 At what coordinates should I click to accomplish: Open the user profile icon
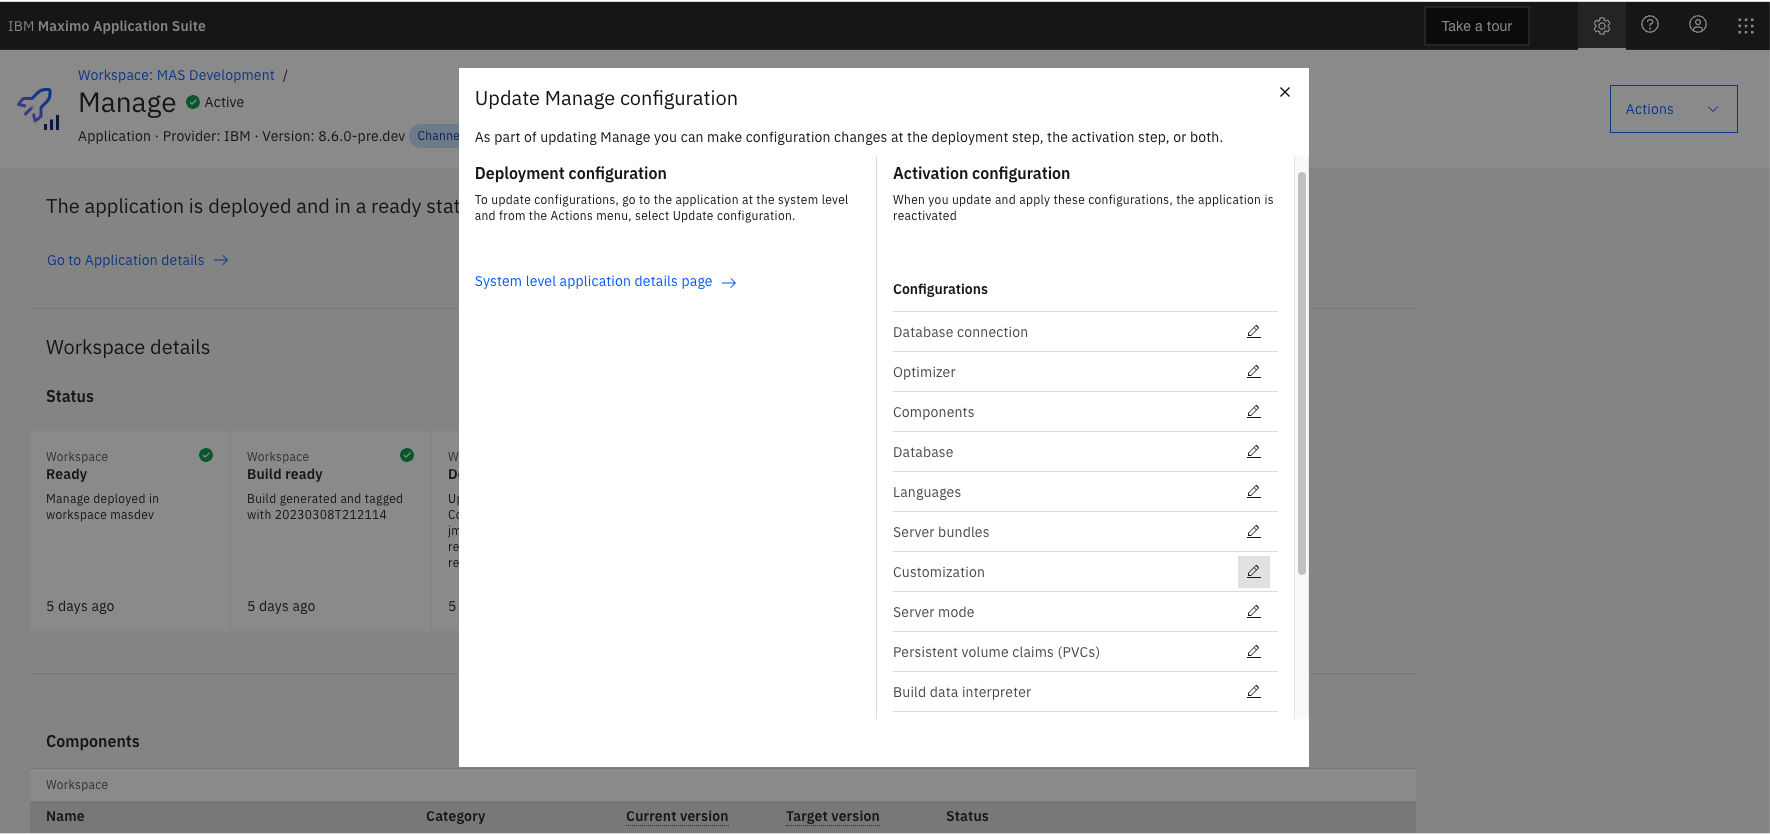1698,25
